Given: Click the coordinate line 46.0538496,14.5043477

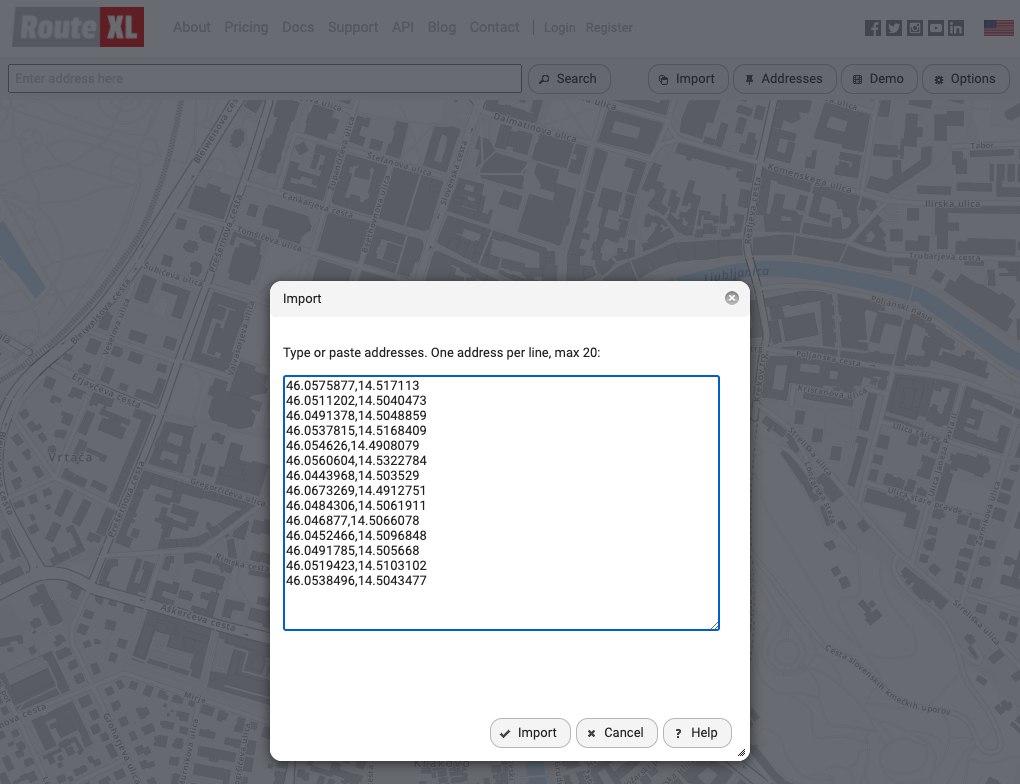Looking at the screenshot, I should [x=356, y=580].
